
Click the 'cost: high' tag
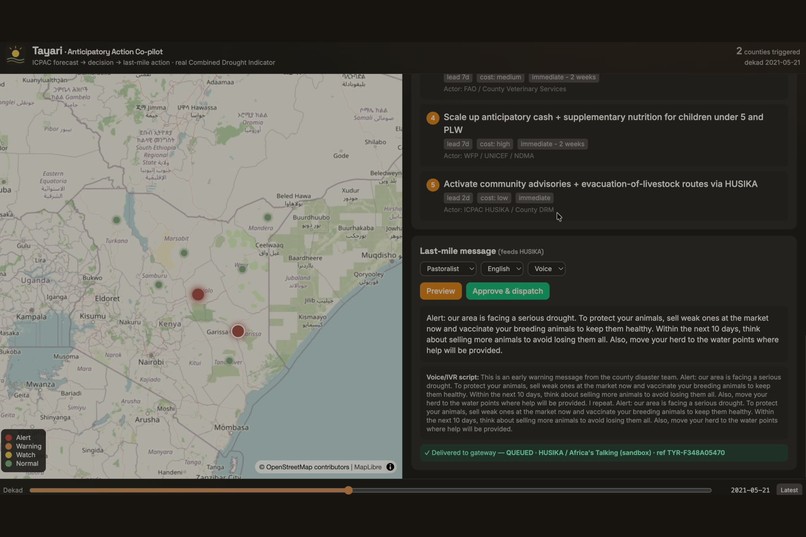494,144
